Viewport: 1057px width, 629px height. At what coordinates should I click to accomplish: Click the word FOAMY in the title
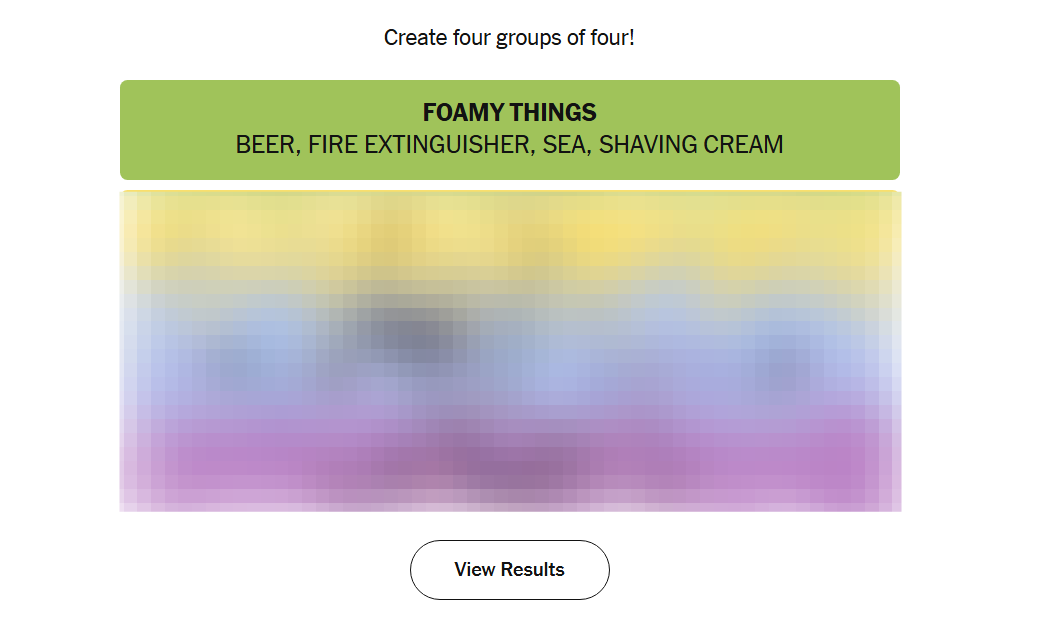pos(463,112)
